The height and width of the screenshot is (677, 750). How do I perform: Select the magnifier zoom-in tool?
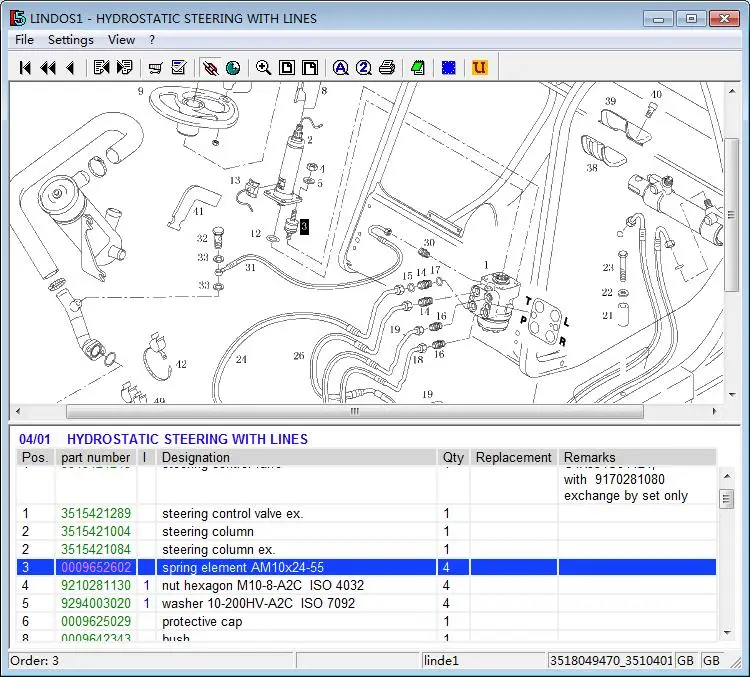click(x=263, y=68)
